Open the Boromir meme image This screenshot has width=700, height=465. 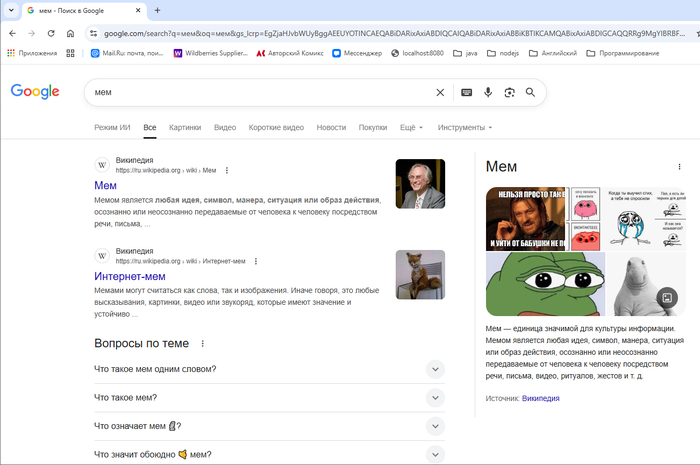525,219
